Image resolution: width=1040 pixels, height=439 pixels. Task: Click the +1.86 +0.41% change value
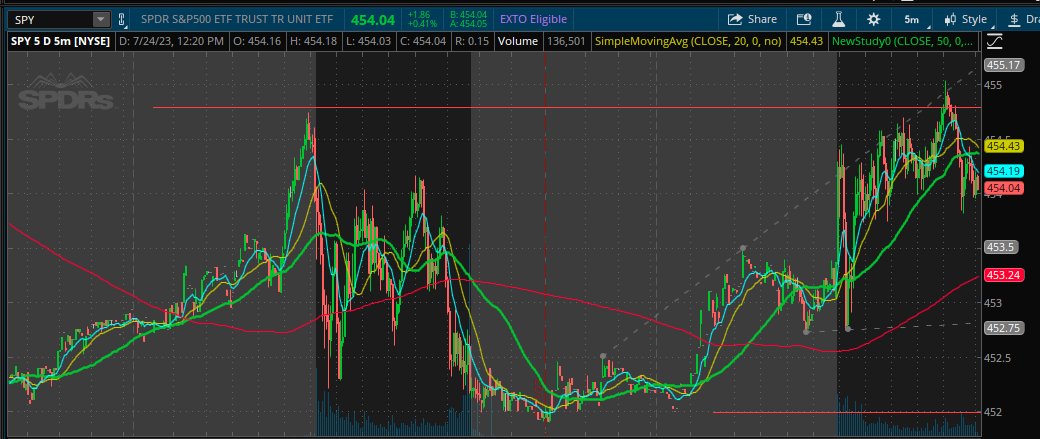[422, 20]
